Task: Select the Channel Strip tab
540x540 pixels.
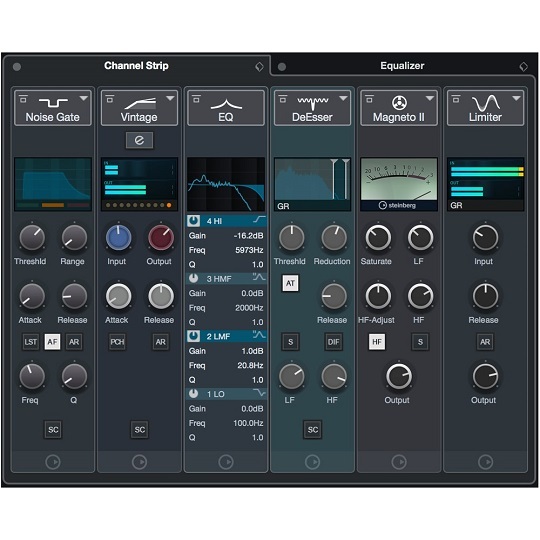Action: tap(136, 65)
